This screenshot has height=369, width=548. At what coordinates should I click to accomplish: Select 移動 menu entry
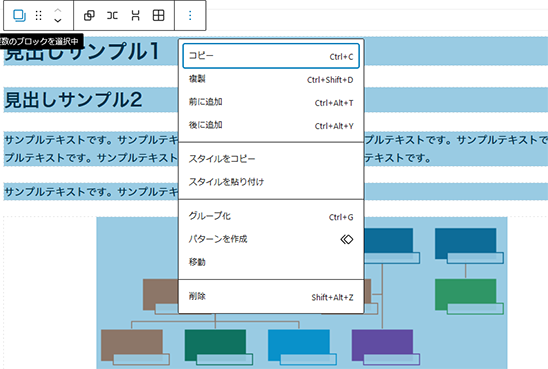[271, 262]
